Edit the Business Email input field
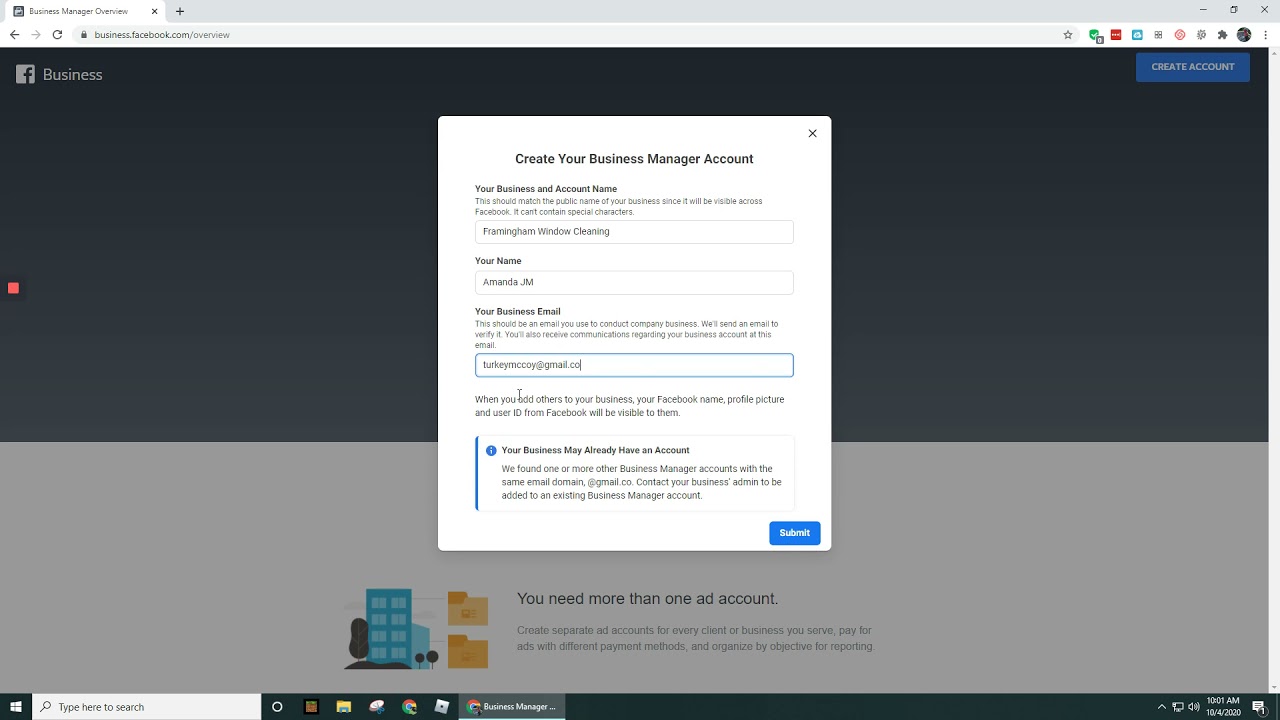The width and height of the screenshot is (1280, 720). (634, 365)
